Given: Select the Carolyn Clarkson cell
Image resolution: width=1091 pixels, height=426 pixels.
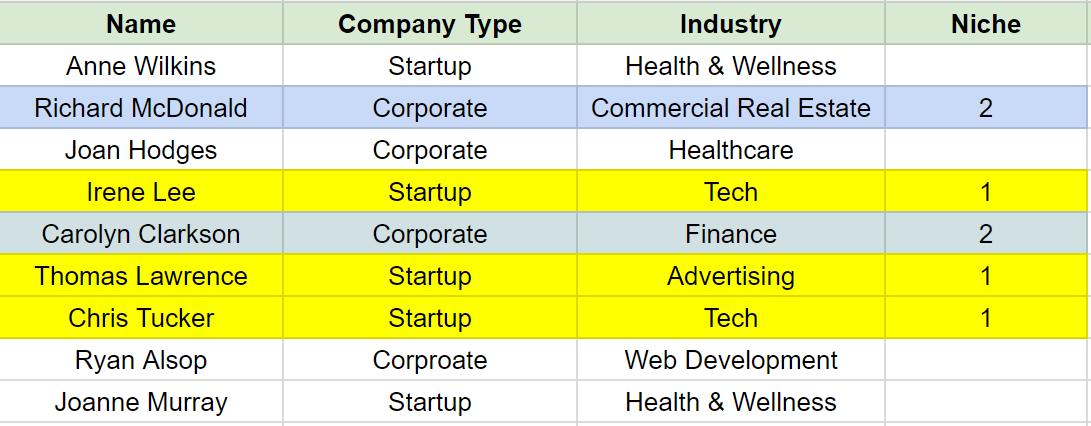Looking at the screenshot, I should tap(141, 234).
